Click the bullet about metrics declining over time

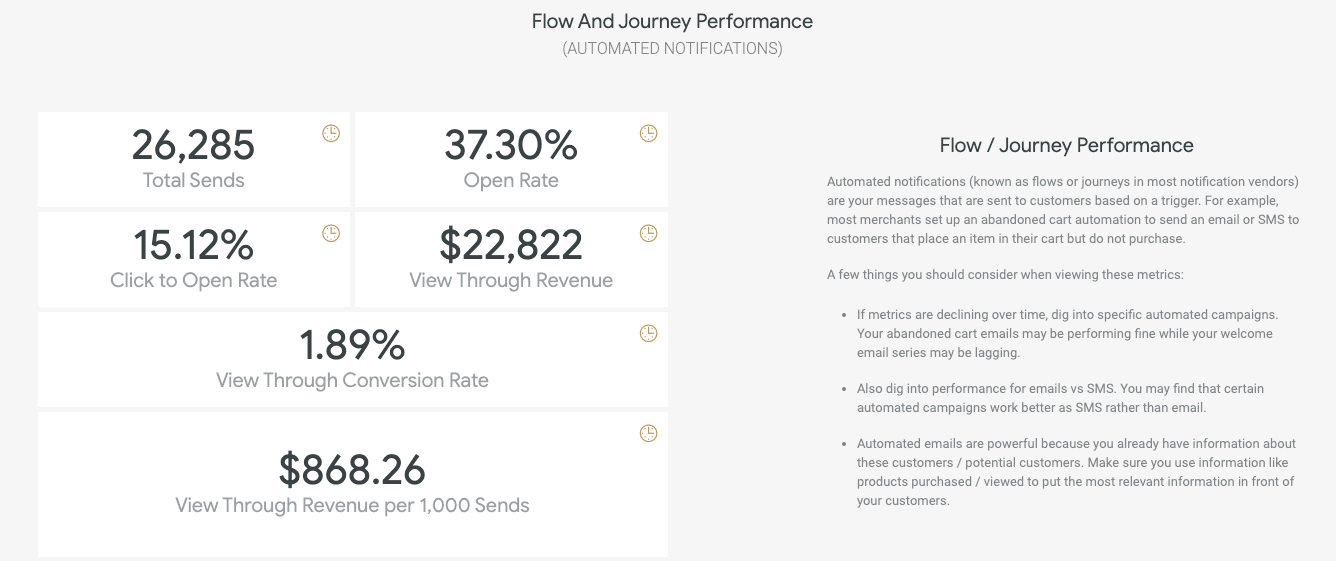tap(1070, 333)
